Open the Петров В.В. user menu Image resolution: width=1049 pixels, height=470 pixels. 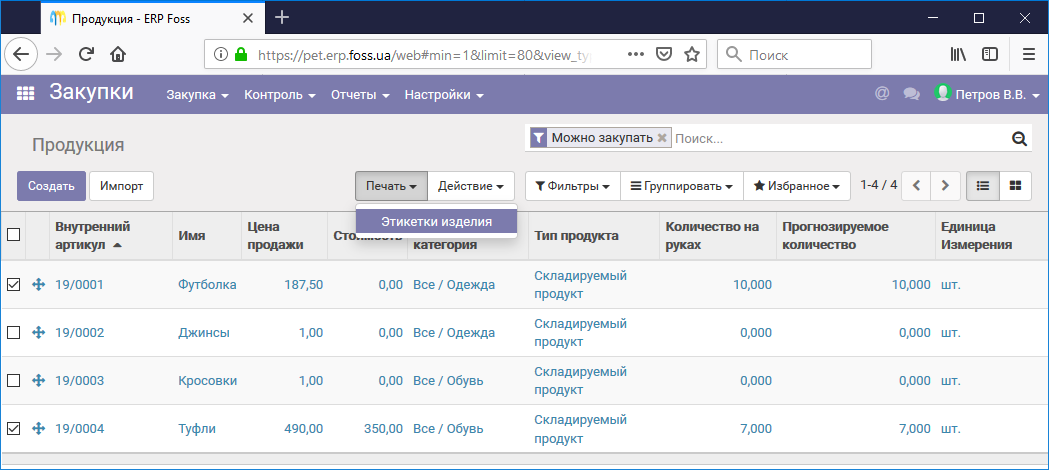pos(987,94)
